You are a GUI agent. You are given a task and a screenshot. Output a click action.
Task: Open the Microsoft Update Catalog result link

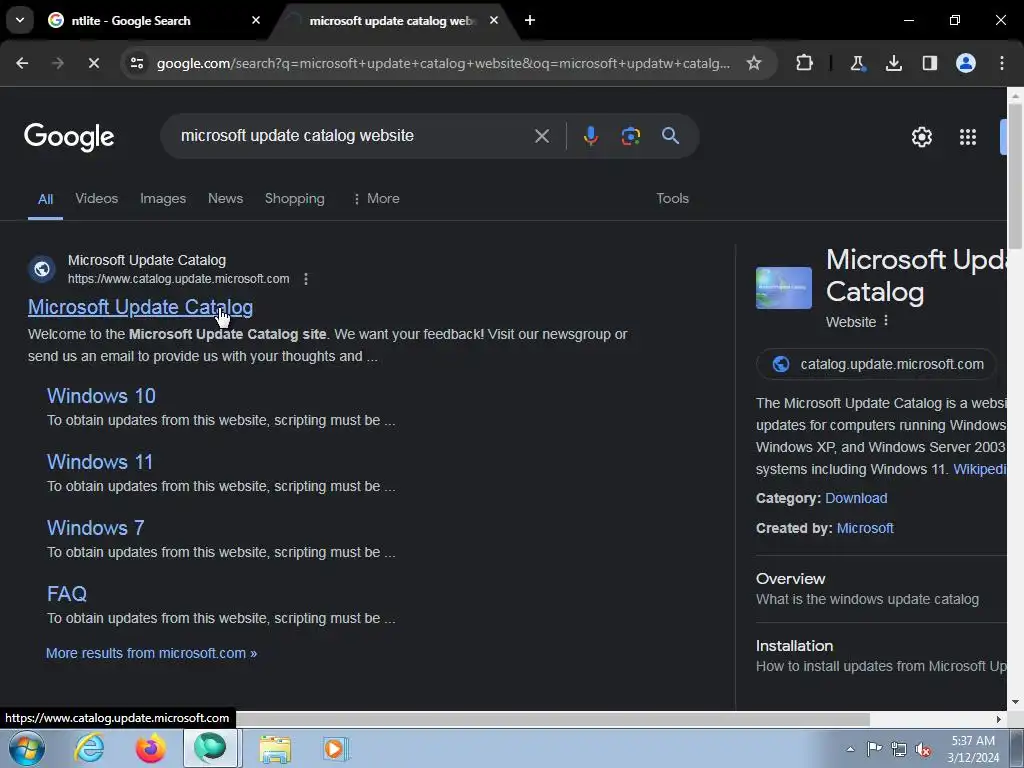coord(140,307)
